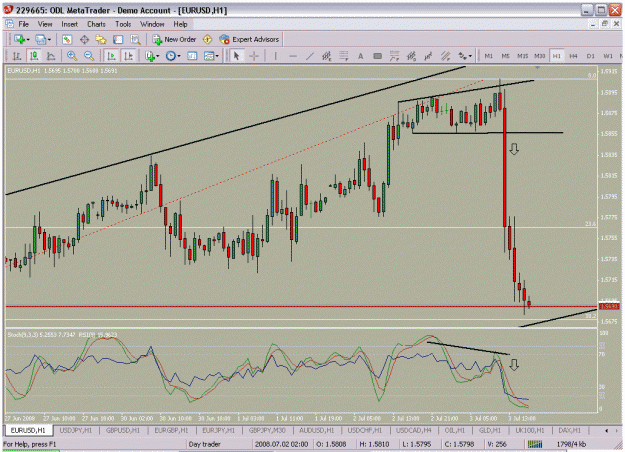Open the View menu

click(x=45, y=24)
